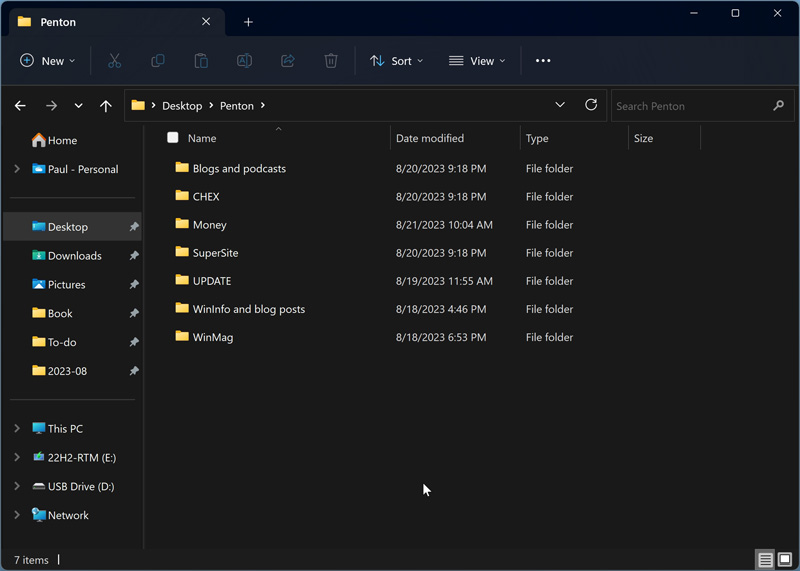Open the See more ellipsis menu
The image size is (800, 571).
click(x=543, y=61)
